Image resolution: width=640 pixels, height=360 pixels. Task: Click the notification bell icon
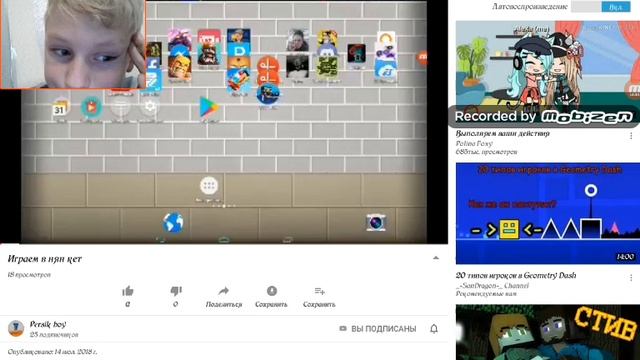coord(434,329)
